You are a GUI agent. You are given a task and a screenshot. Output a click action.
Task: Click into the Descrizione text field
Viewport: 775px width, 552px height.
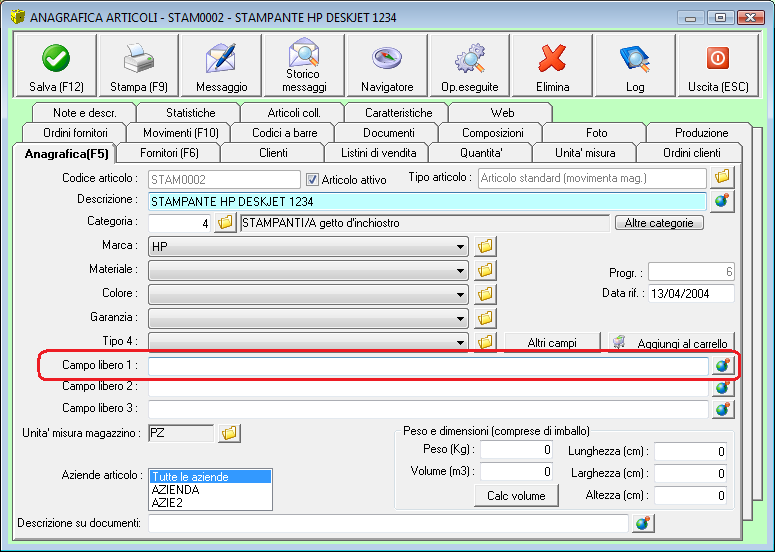coord(427,201)
